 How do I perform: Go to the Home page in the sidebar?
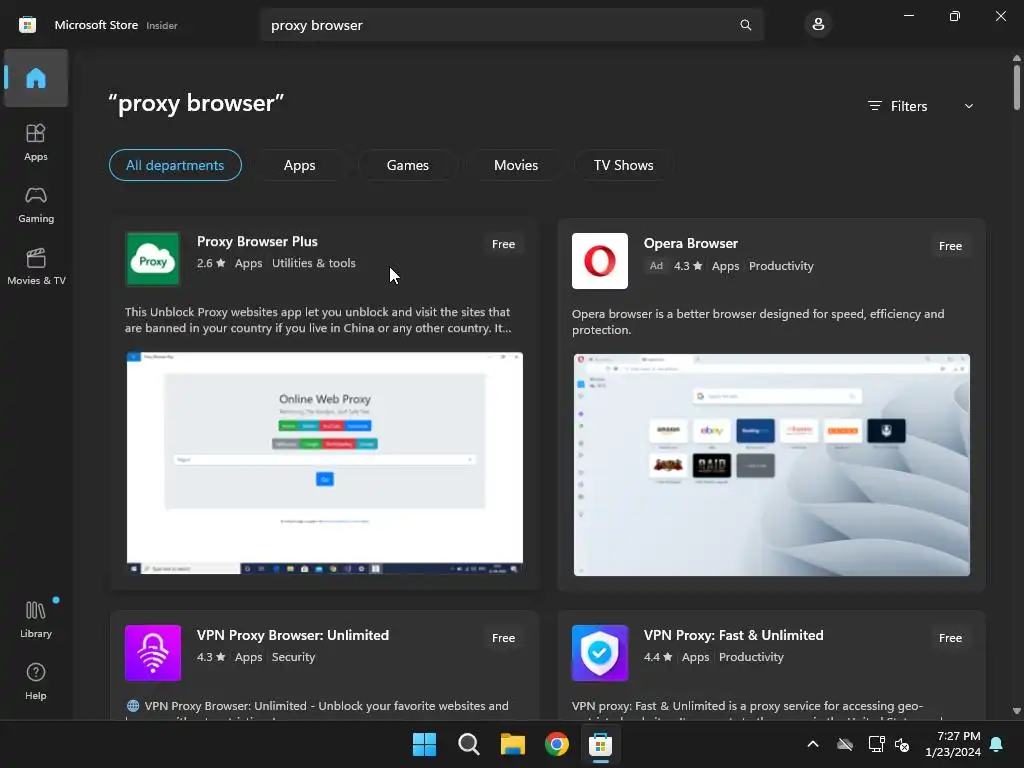tap(36, 78)
